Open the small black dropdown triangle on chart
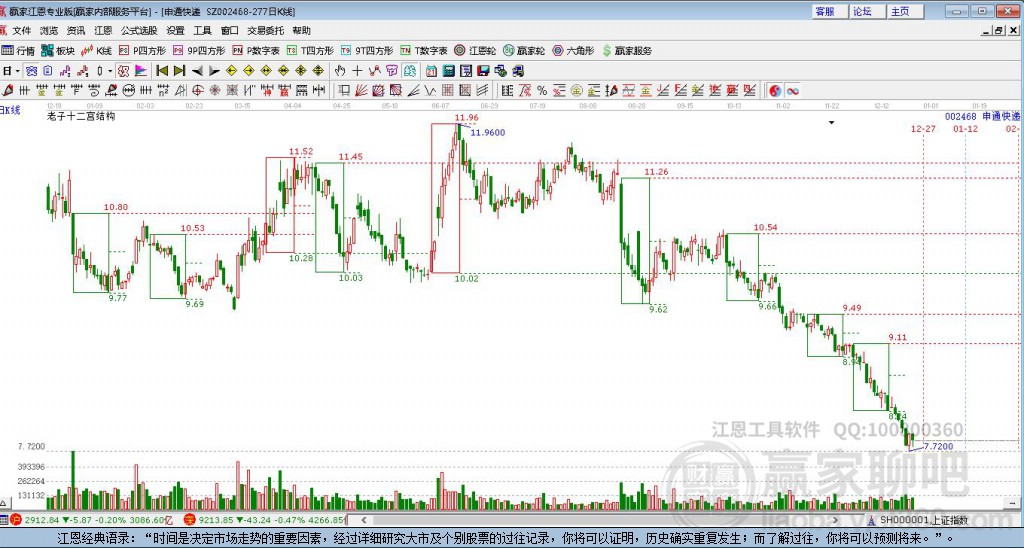This screenshot has width=1024, height=548. pyautogui.click(x=831, y=122)
